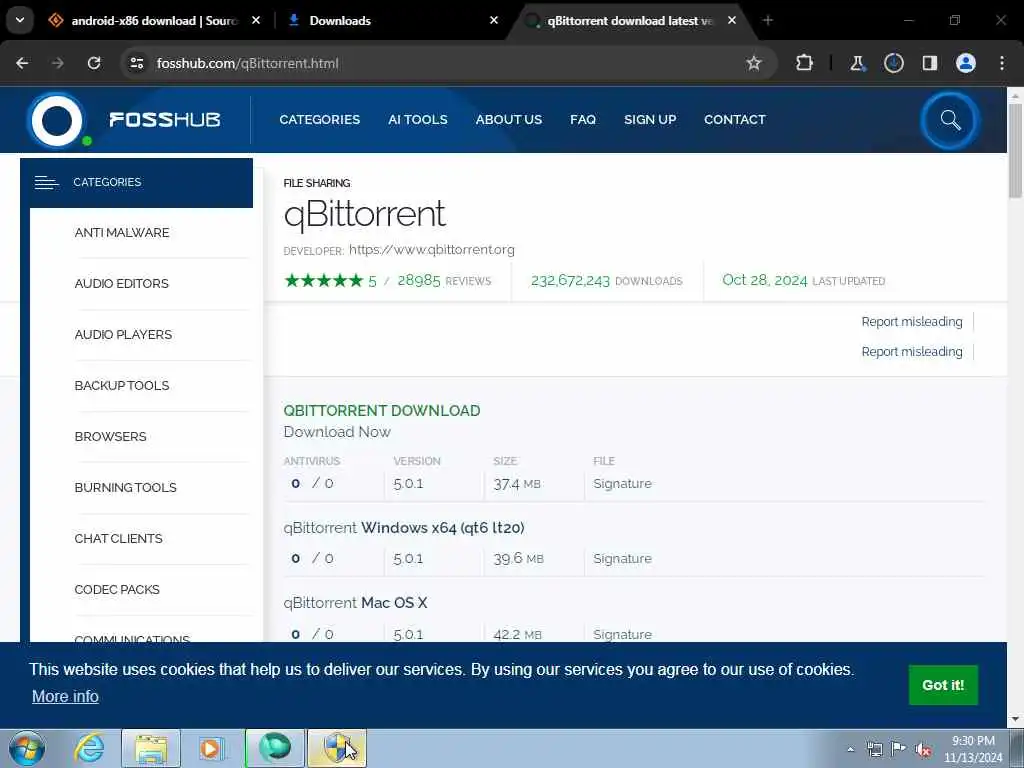Open BACKUP TOOLS category
The height and width of the screenshot is (768, 1024).
tap(121, 385)
